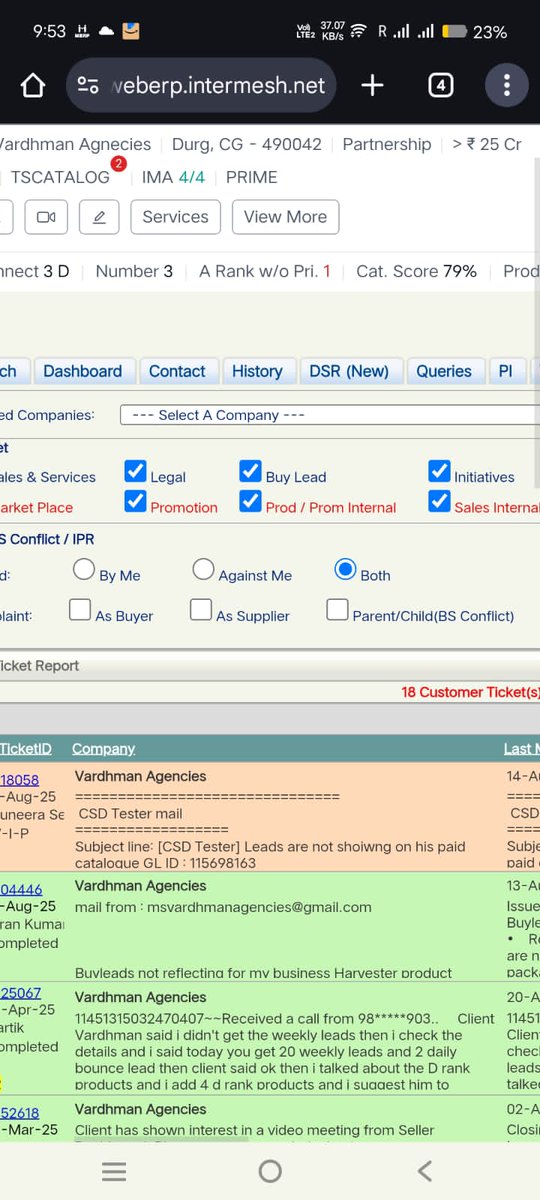Uncheck the Initiatives checkbox
Viewport: 540px width, 1200px height.
pos(439,471)
